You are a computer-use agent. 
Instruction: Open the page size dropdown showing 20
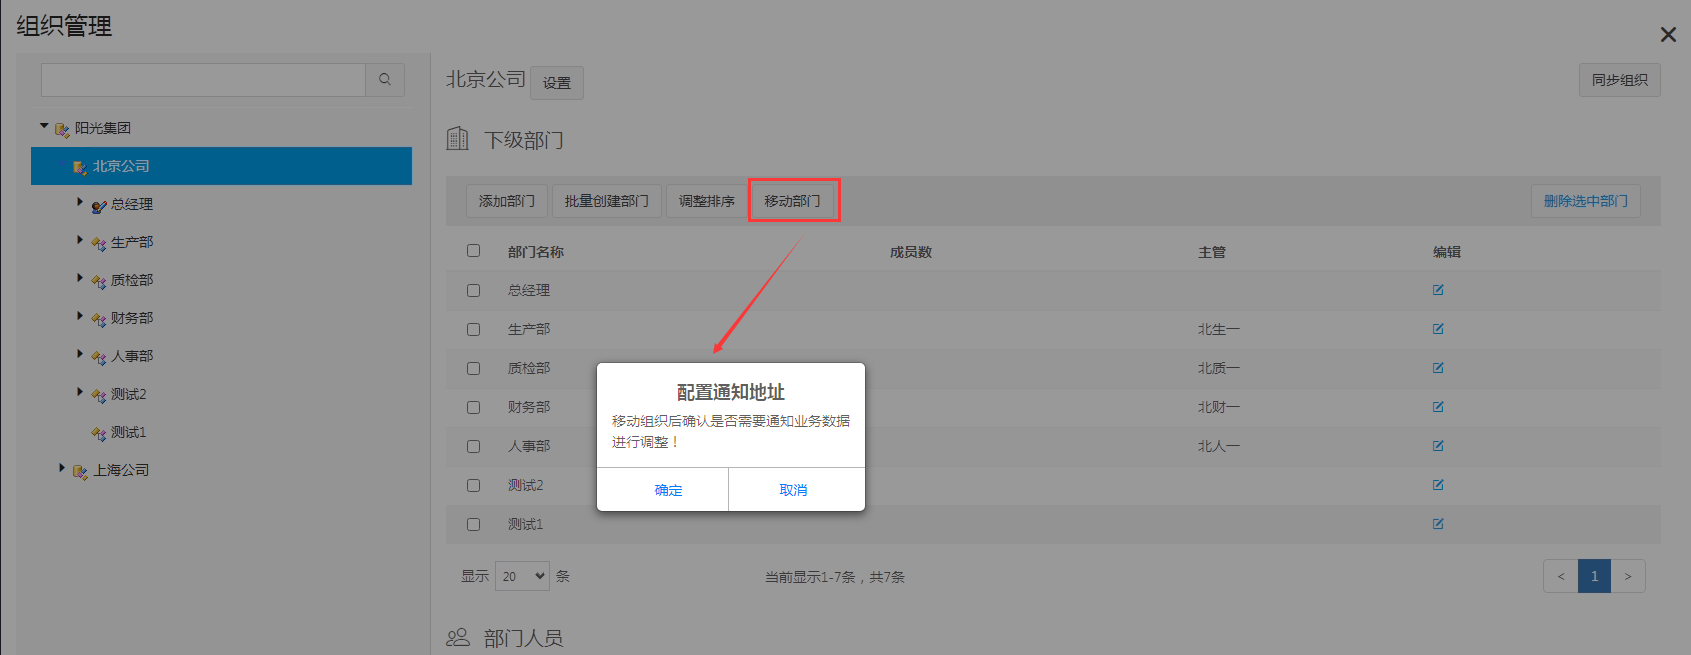(x=522, y=576)
